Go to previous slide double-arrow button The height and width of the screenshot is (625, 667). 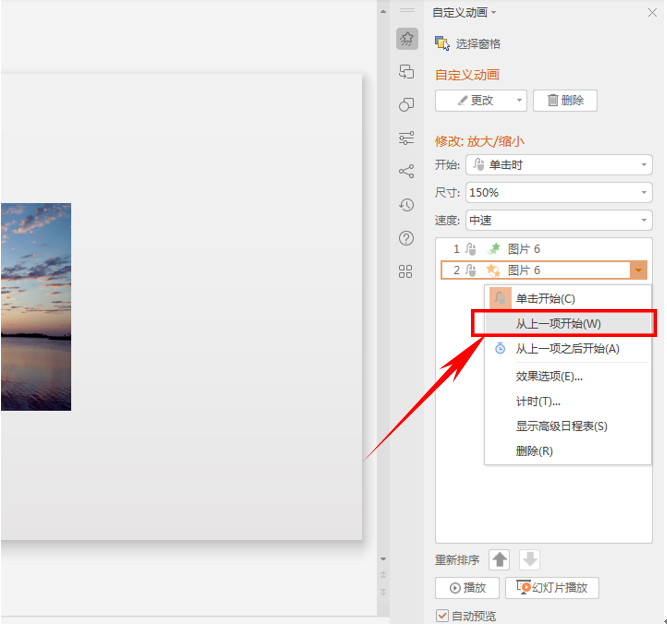383,575
